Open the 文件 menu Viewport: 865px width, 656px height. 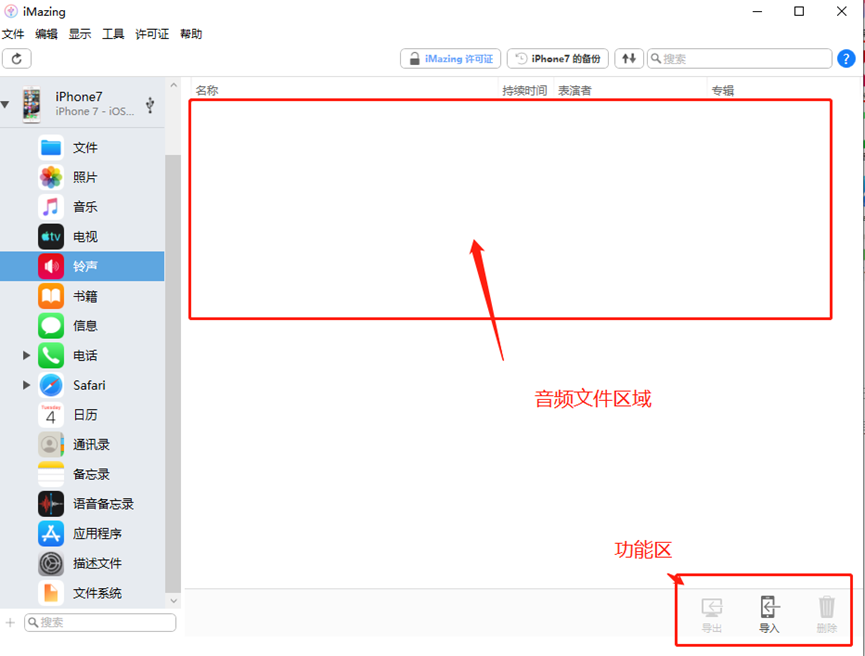coord(13,34)
